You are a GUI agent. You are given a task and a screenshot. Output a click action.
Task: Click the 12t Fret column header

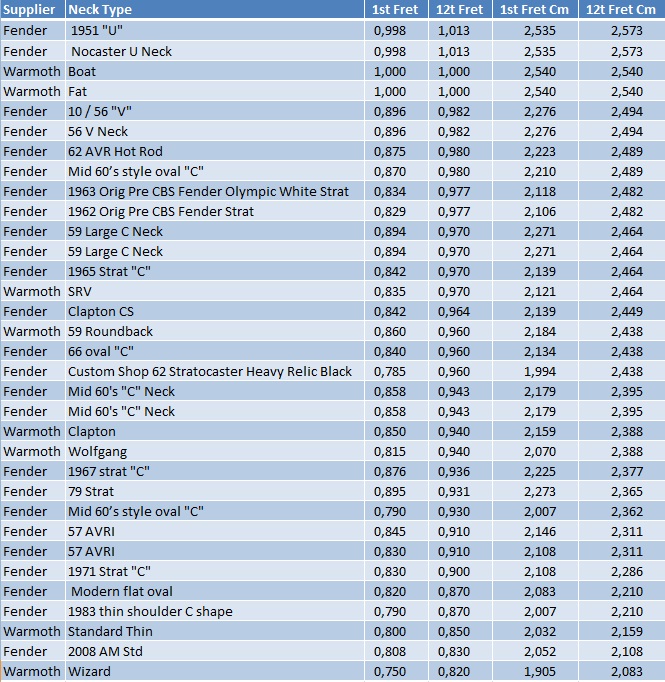click(460, 10)
